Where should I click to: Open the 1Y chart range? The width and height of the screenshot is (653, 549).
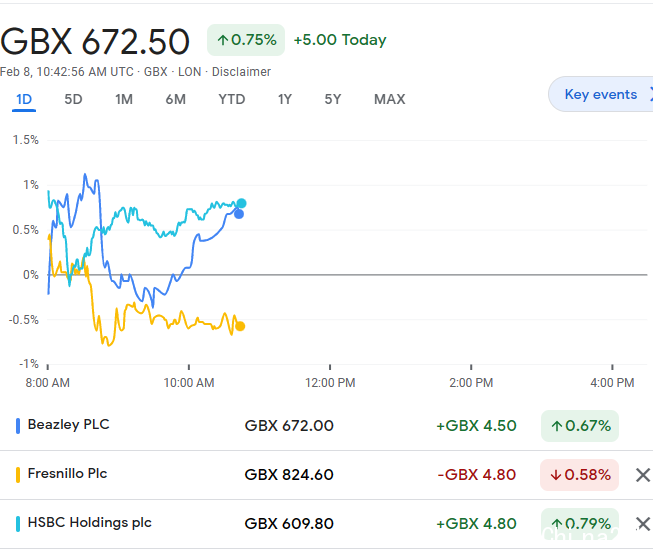click(x=285, y=99)
